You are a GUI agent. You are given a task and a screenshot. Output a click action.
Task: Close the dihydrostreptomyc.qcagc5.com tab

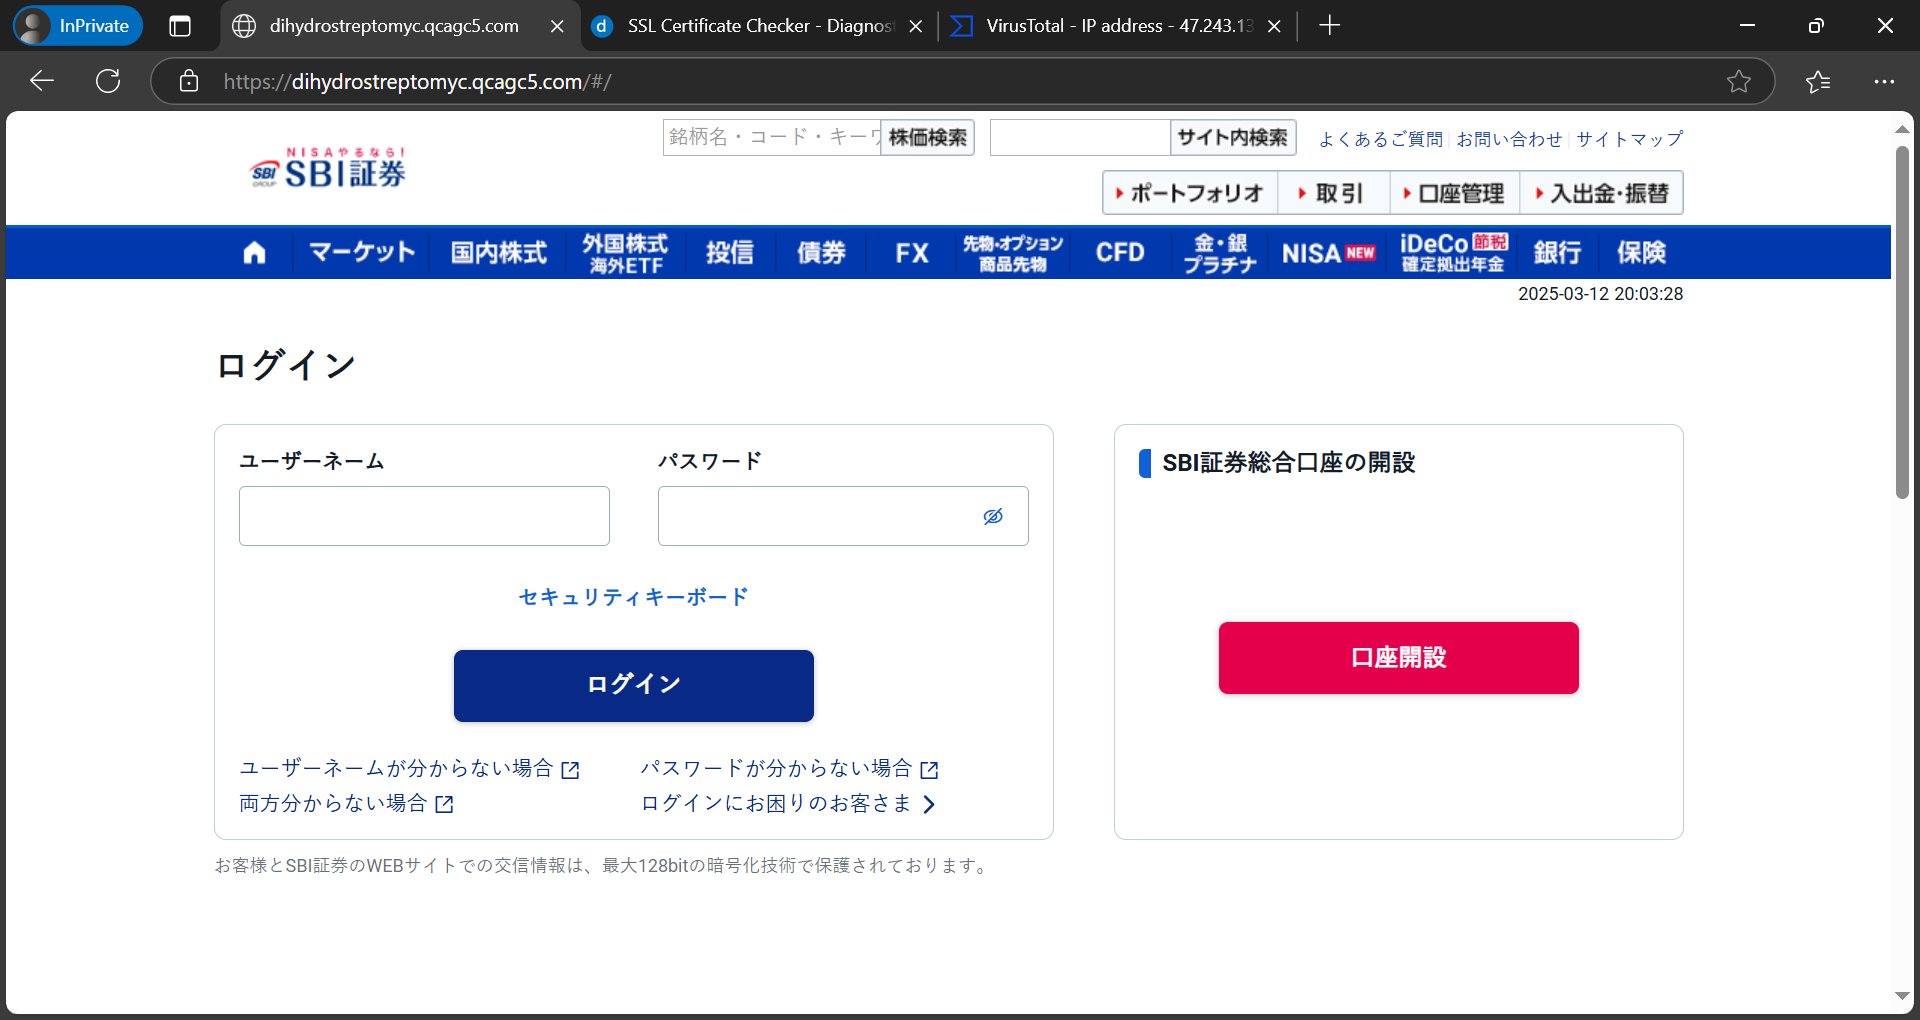coord(557,27)
